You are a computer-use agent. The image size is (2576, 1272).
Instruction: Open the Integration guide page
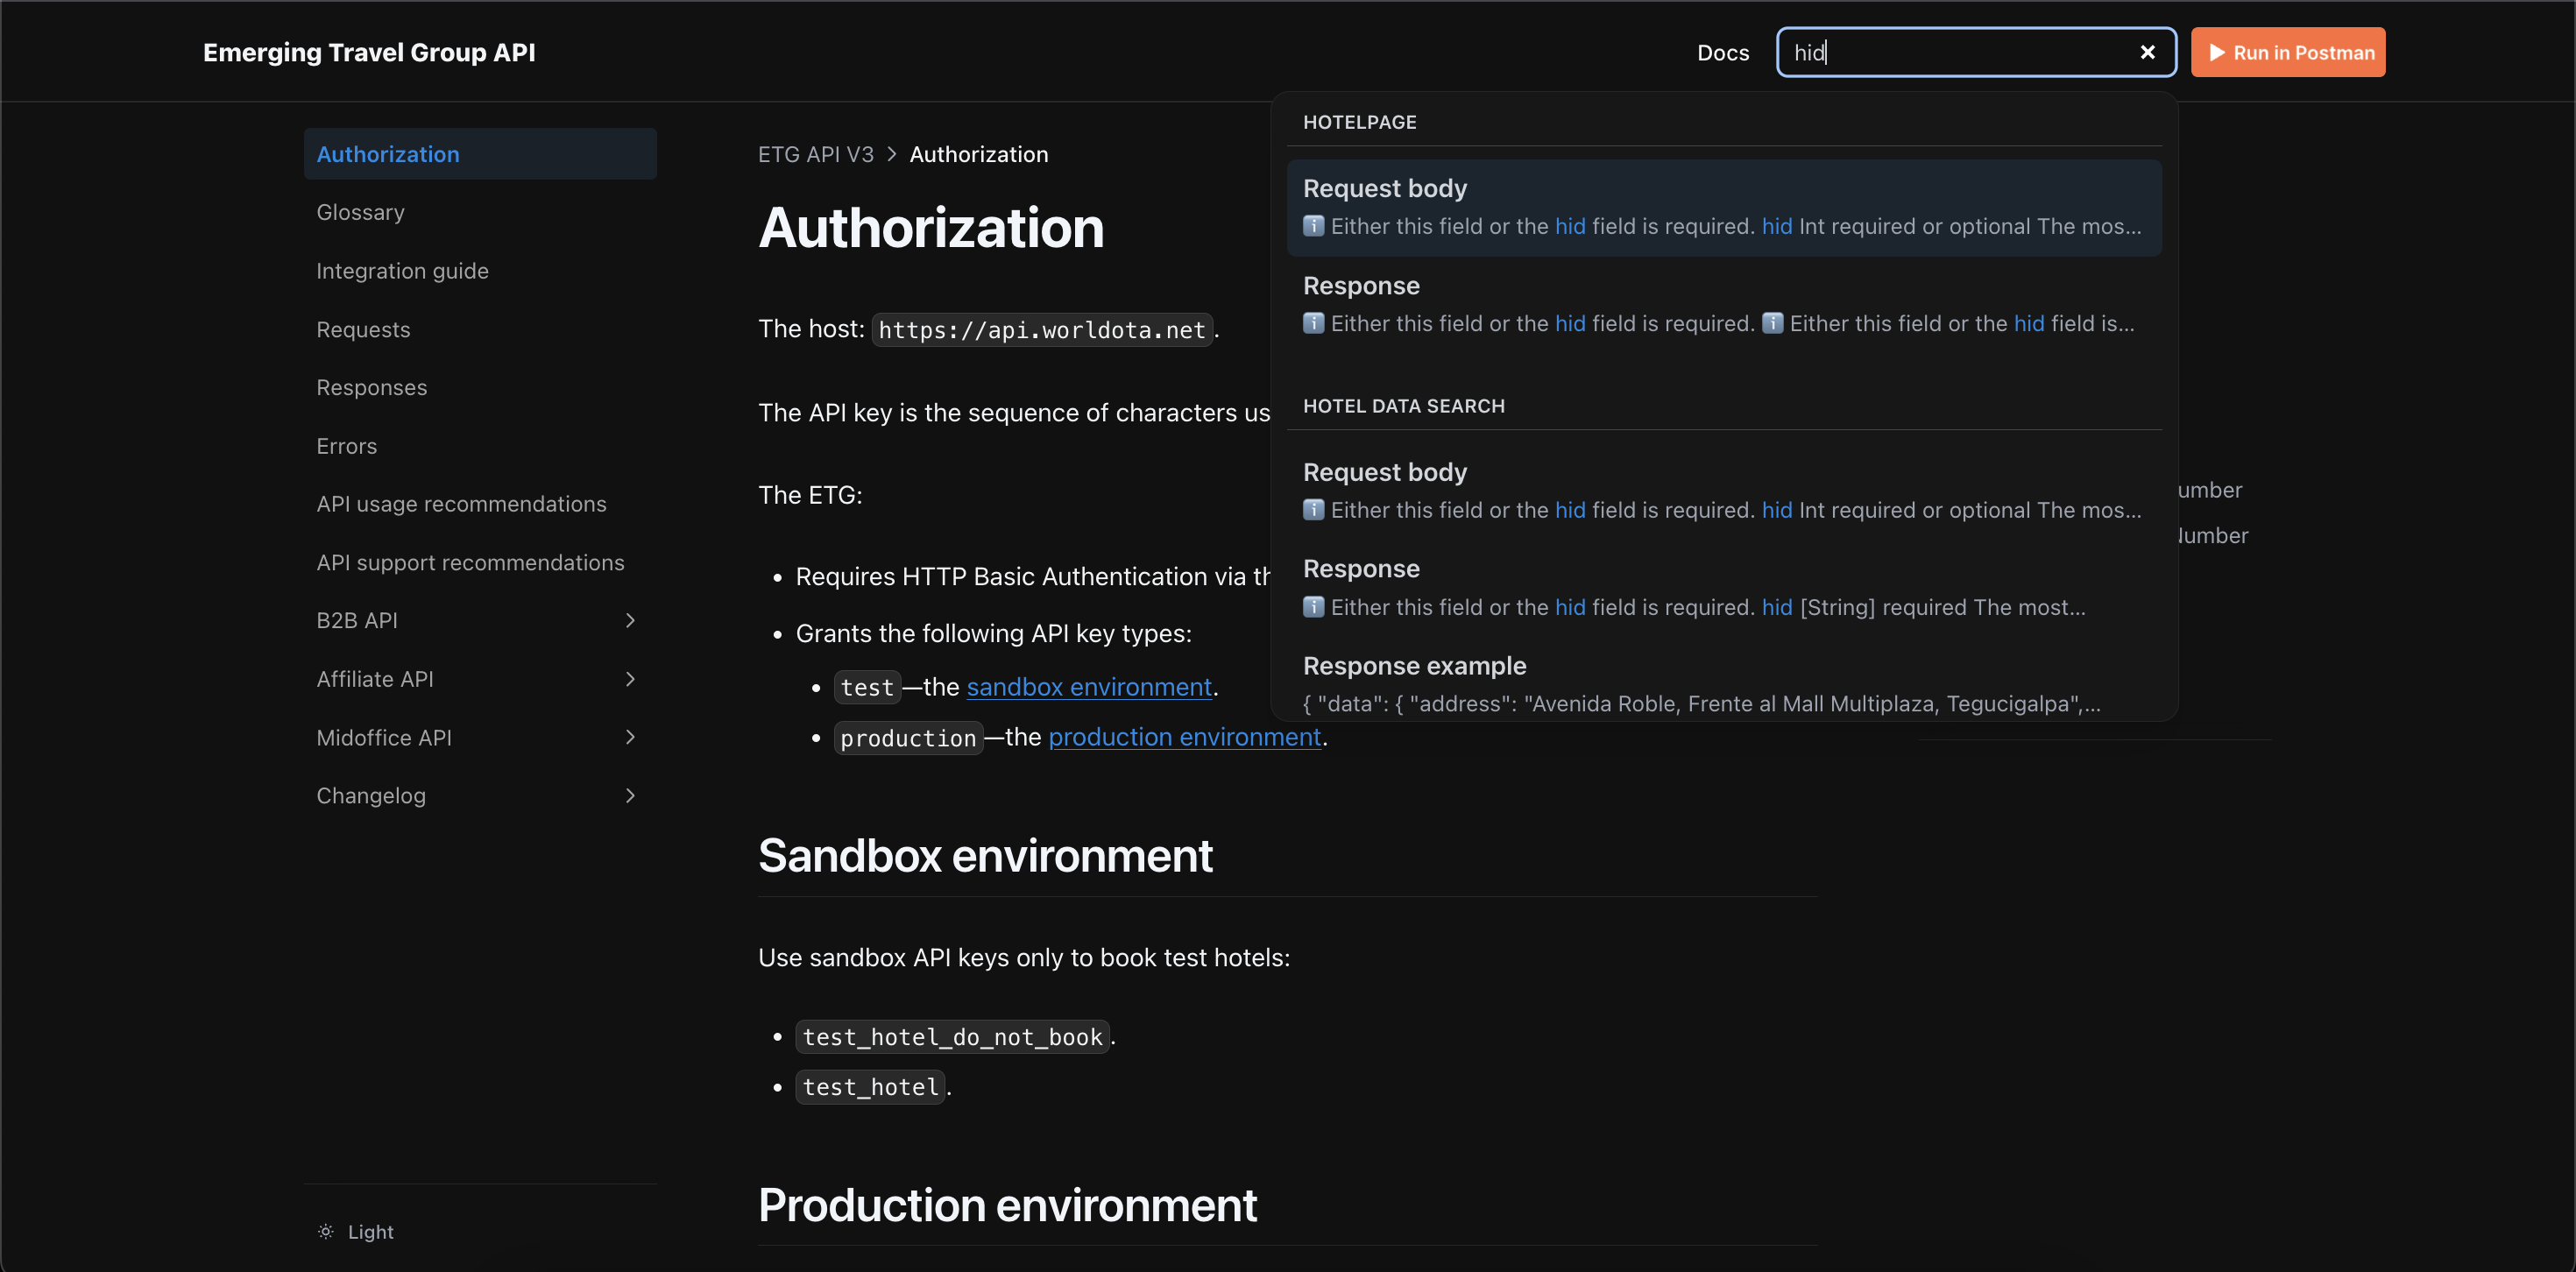(x=402, y=270)
